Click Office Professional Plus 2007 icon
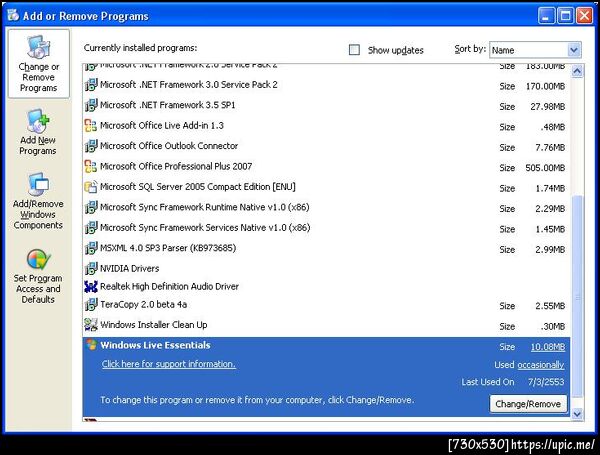This screenshot has height=455, width=600. pos(91,166)
